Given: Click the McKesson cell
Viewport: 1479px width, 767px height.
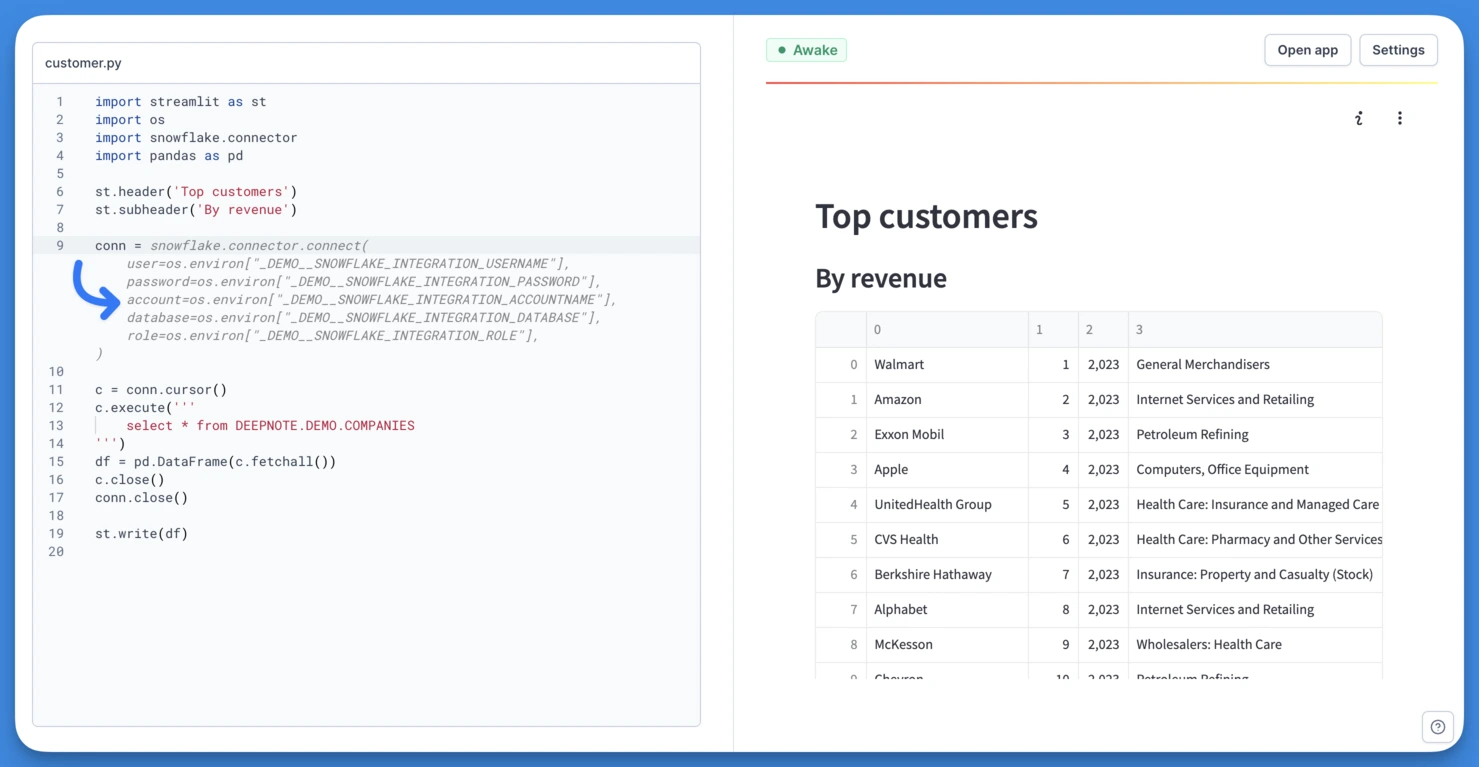Looking at the screenshot, I should 947,644.
